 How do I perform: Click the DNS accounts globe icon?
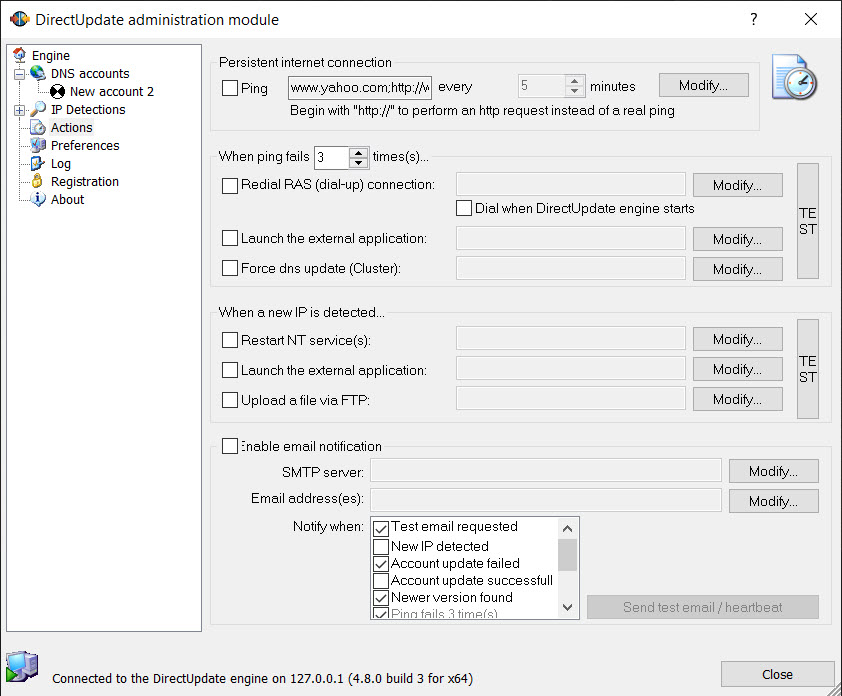(38, 73)
